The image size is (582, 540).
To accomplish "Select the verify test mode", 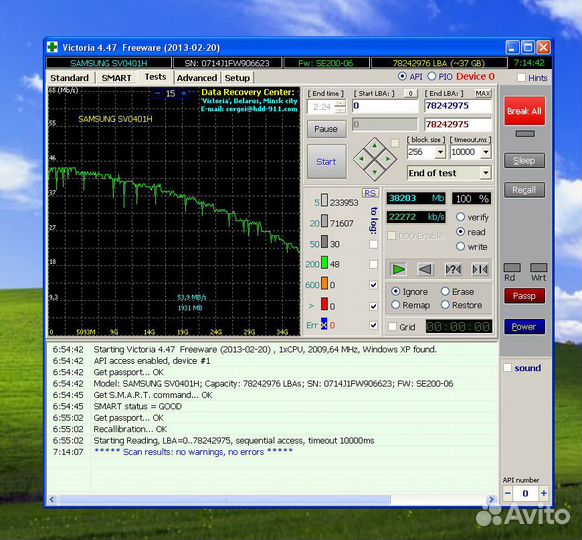I will [x=460, y=217].
